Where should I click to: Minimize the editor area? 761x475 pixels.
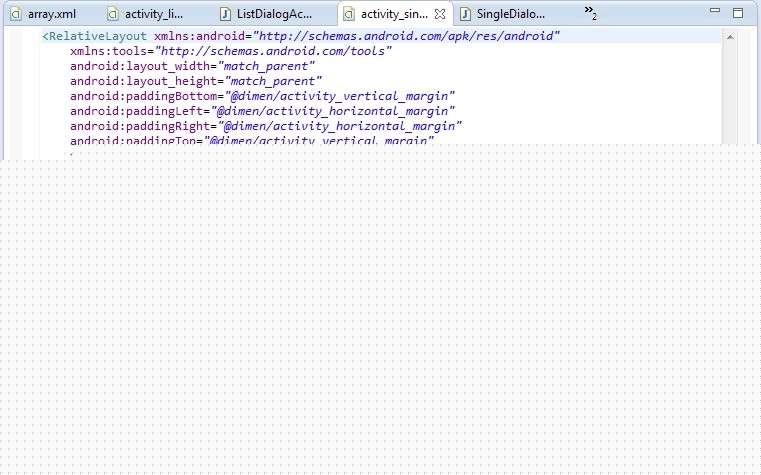[716, 13]
